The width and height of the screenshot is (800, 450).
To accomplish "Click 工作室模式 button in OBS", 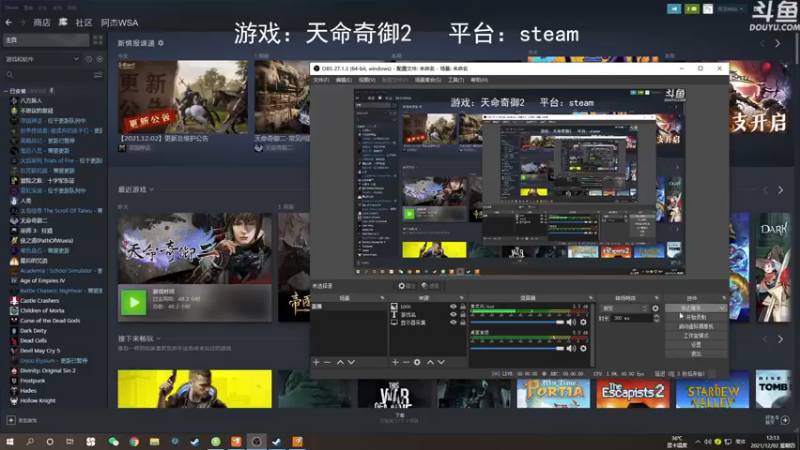I will [696, 336].
